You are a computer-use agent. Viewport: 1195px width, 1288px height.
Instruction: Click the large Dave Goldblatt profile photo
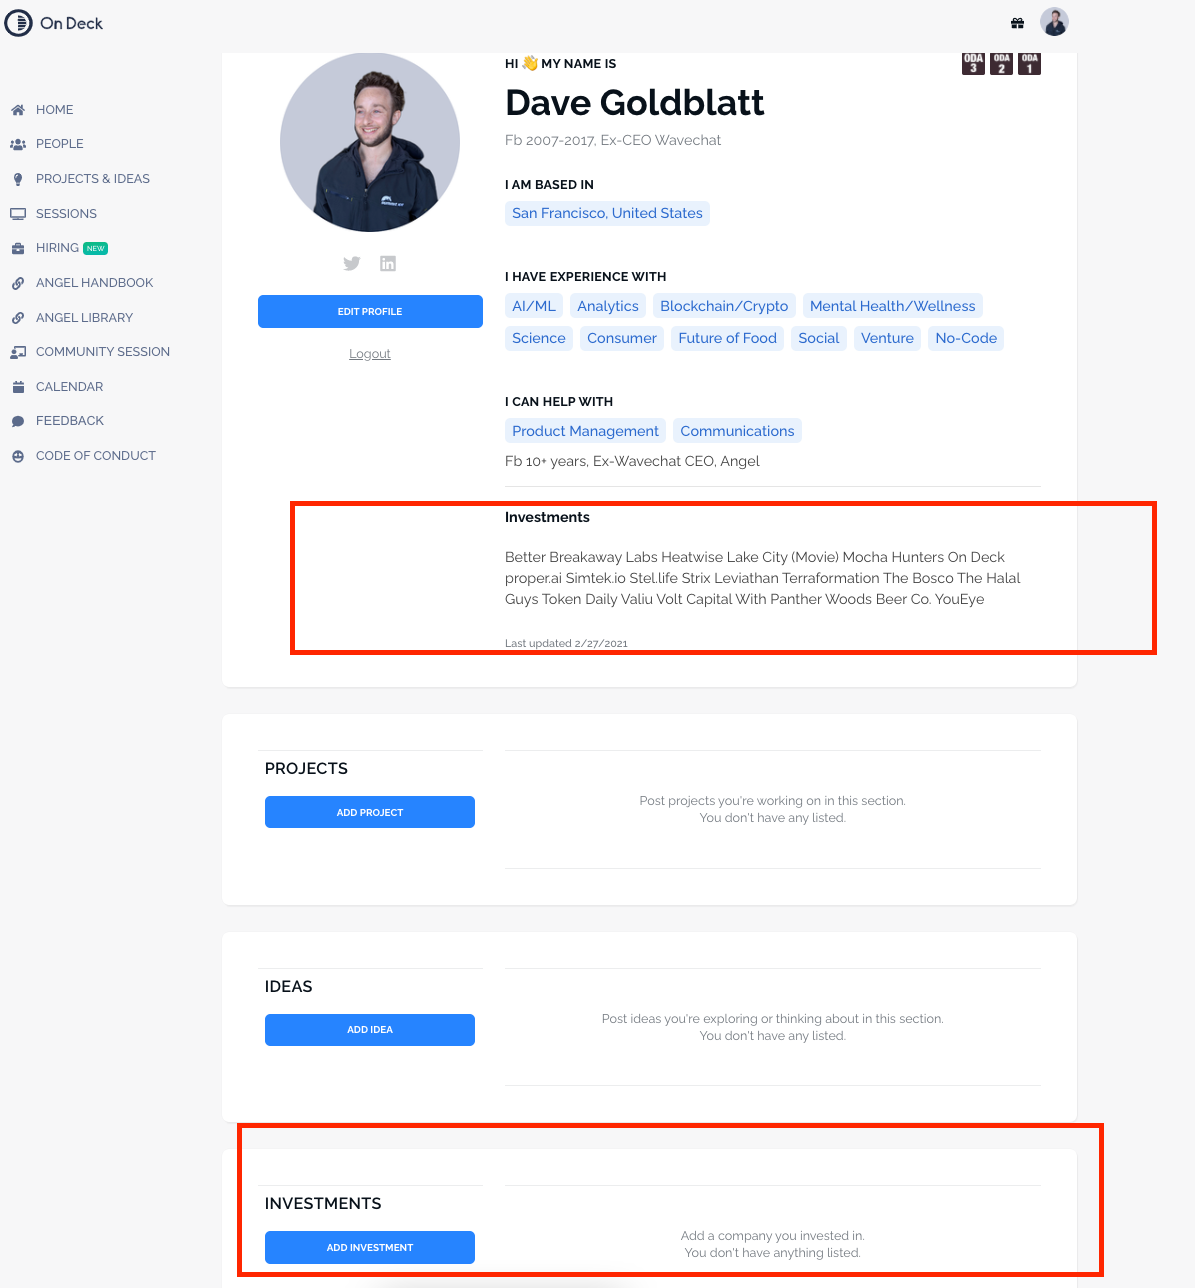tap(370, 142)
